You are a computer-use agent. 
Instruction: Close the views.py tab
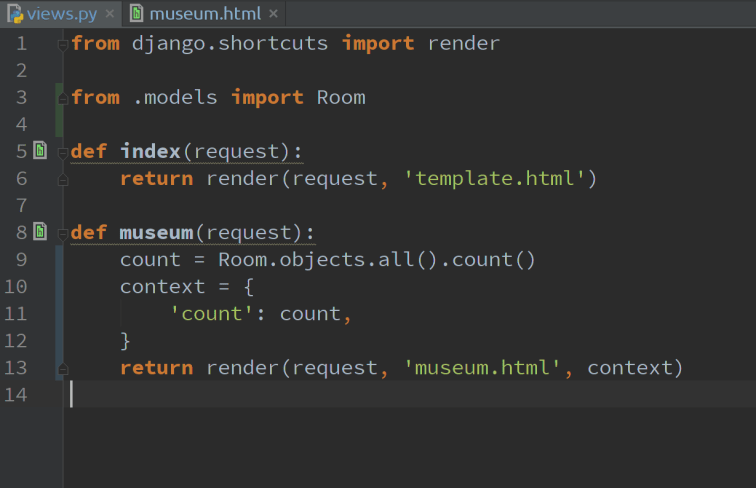(x=109, y=14)
